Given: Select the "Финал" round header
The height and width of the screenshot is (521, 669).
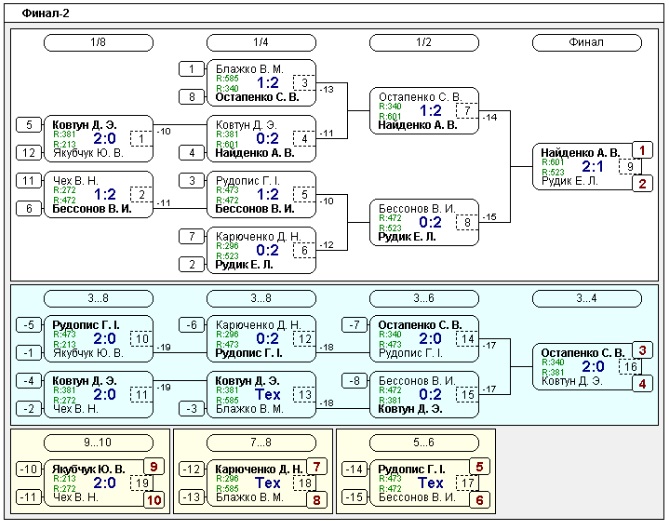Looking at the screenshot, I should point(587,43).
